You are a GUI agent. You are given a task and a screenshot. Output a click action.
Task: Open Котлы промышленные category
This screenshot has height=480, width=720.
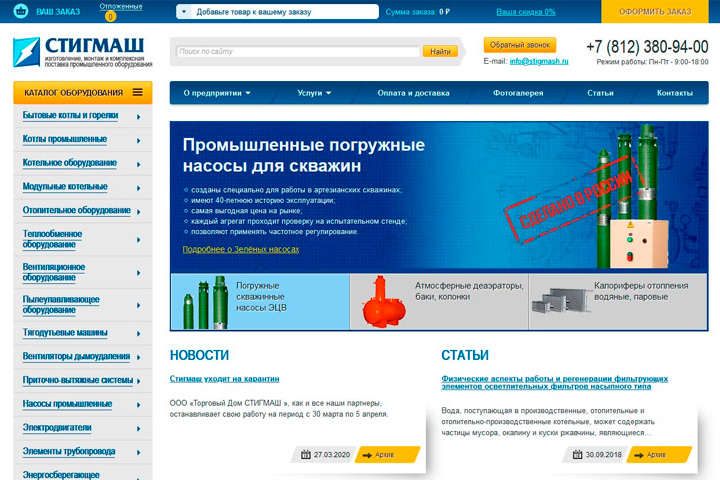tap(65, 139)
